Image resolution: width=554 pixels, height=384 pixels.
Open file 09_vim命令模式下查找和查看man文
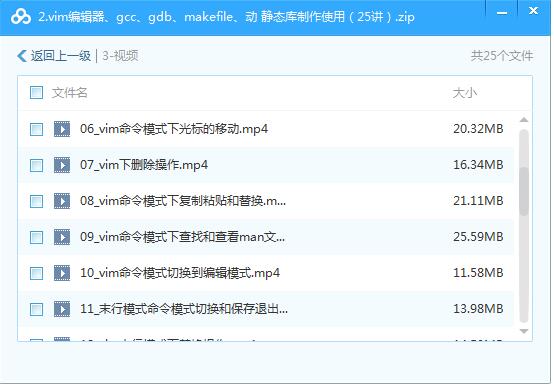[182, 237]
